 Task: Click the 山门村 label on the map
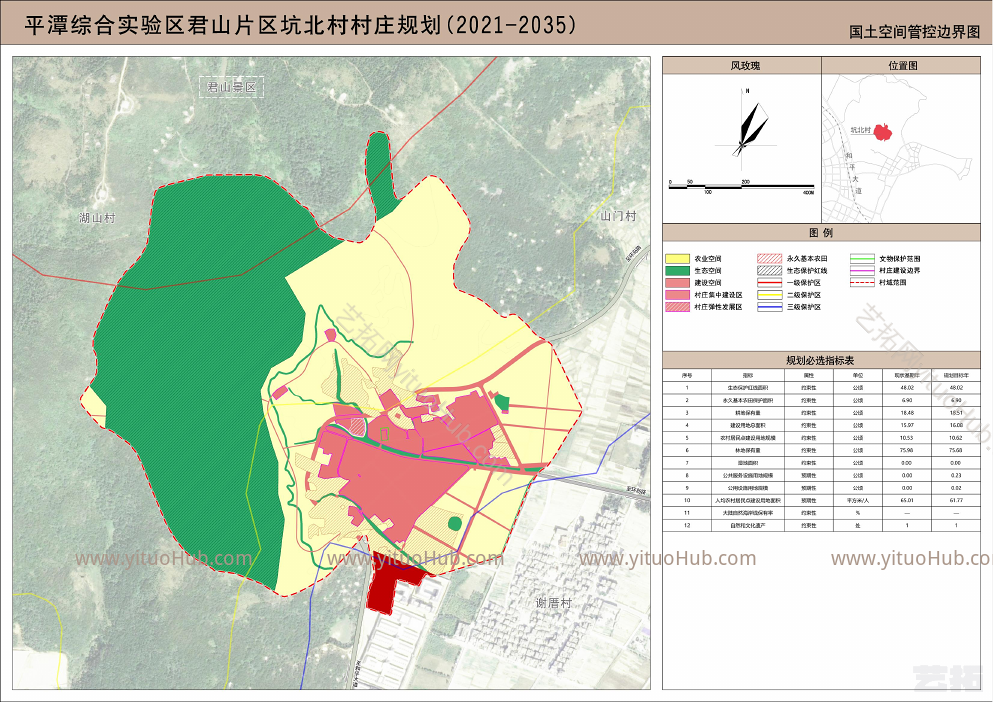click(x=618, y=216)
